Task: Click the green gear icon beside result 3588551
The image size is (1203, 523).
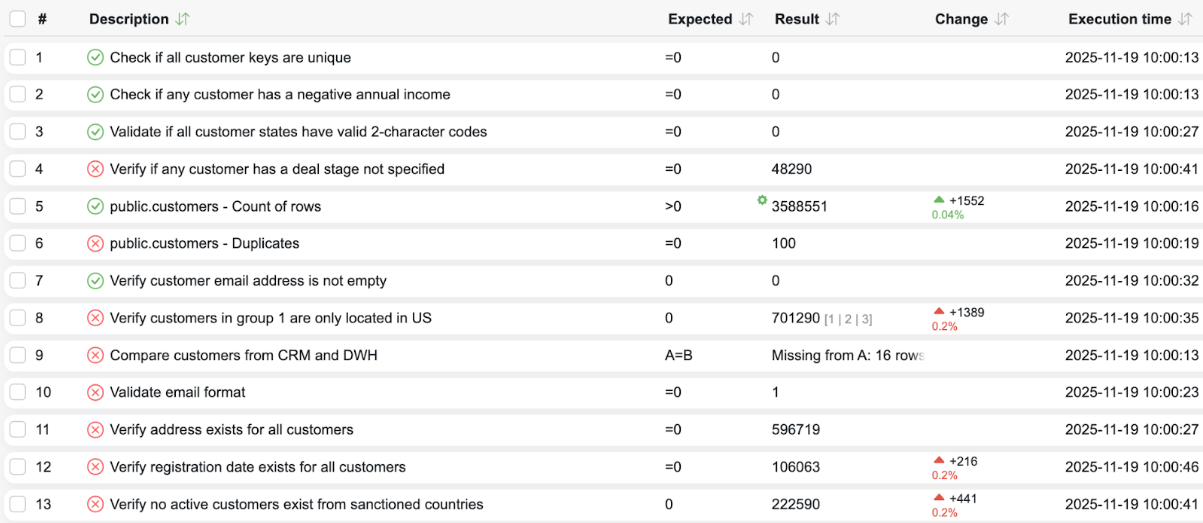Action: pos(762,200)
